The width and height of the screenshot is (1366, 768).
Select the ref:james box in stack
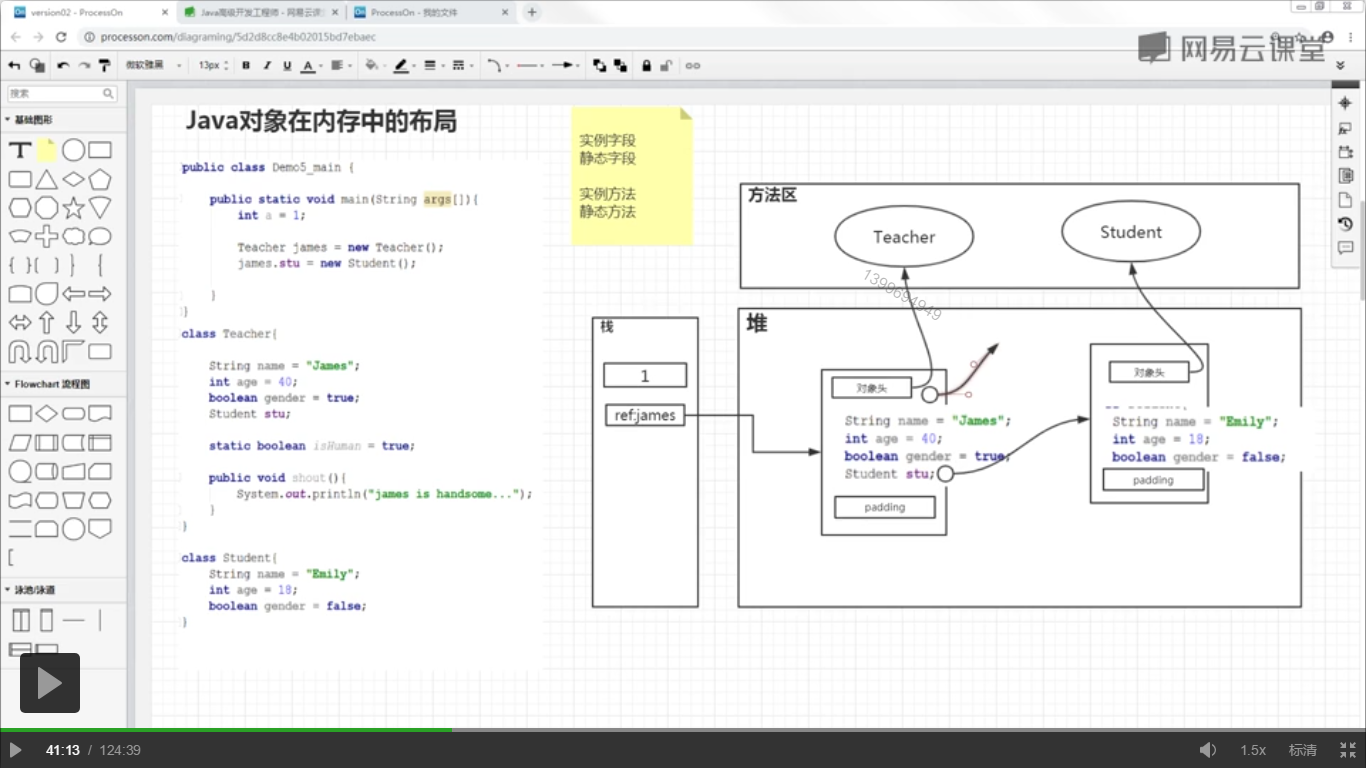click(x=645, y=415)
